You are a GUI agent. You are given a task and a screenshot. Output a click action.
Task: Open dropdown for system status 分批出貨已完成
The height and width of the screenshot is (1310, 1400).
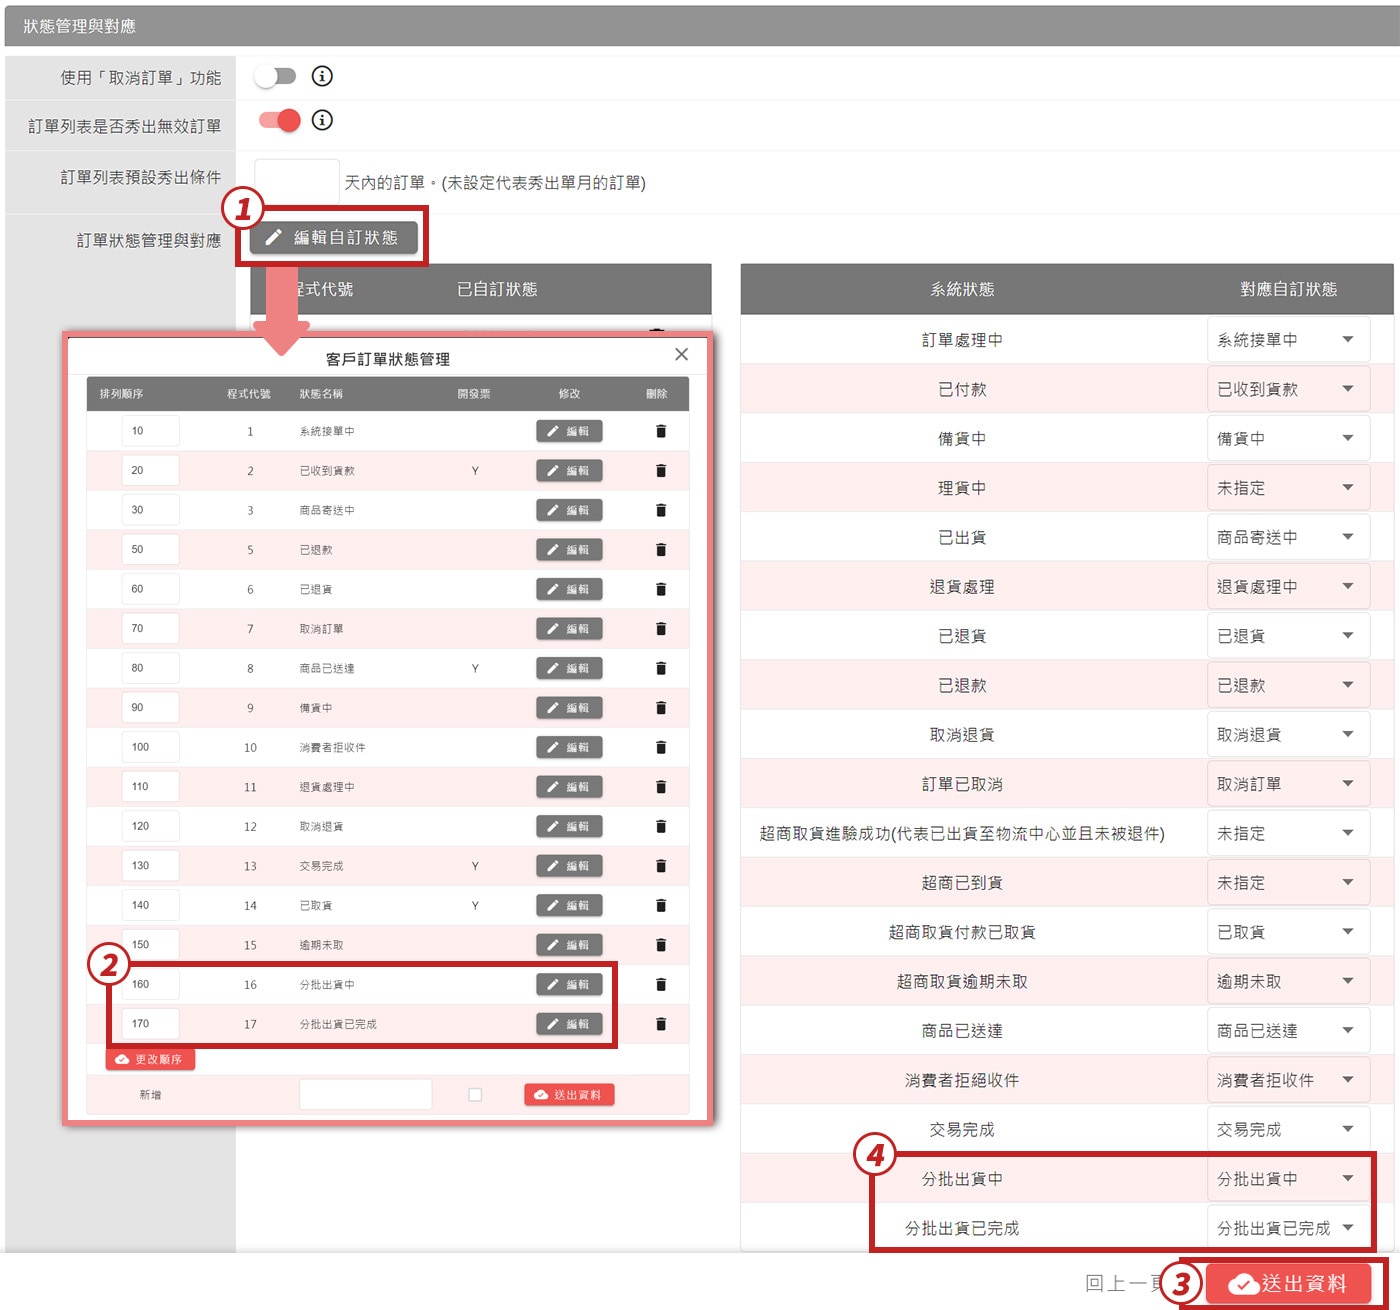(1288, 1228)
